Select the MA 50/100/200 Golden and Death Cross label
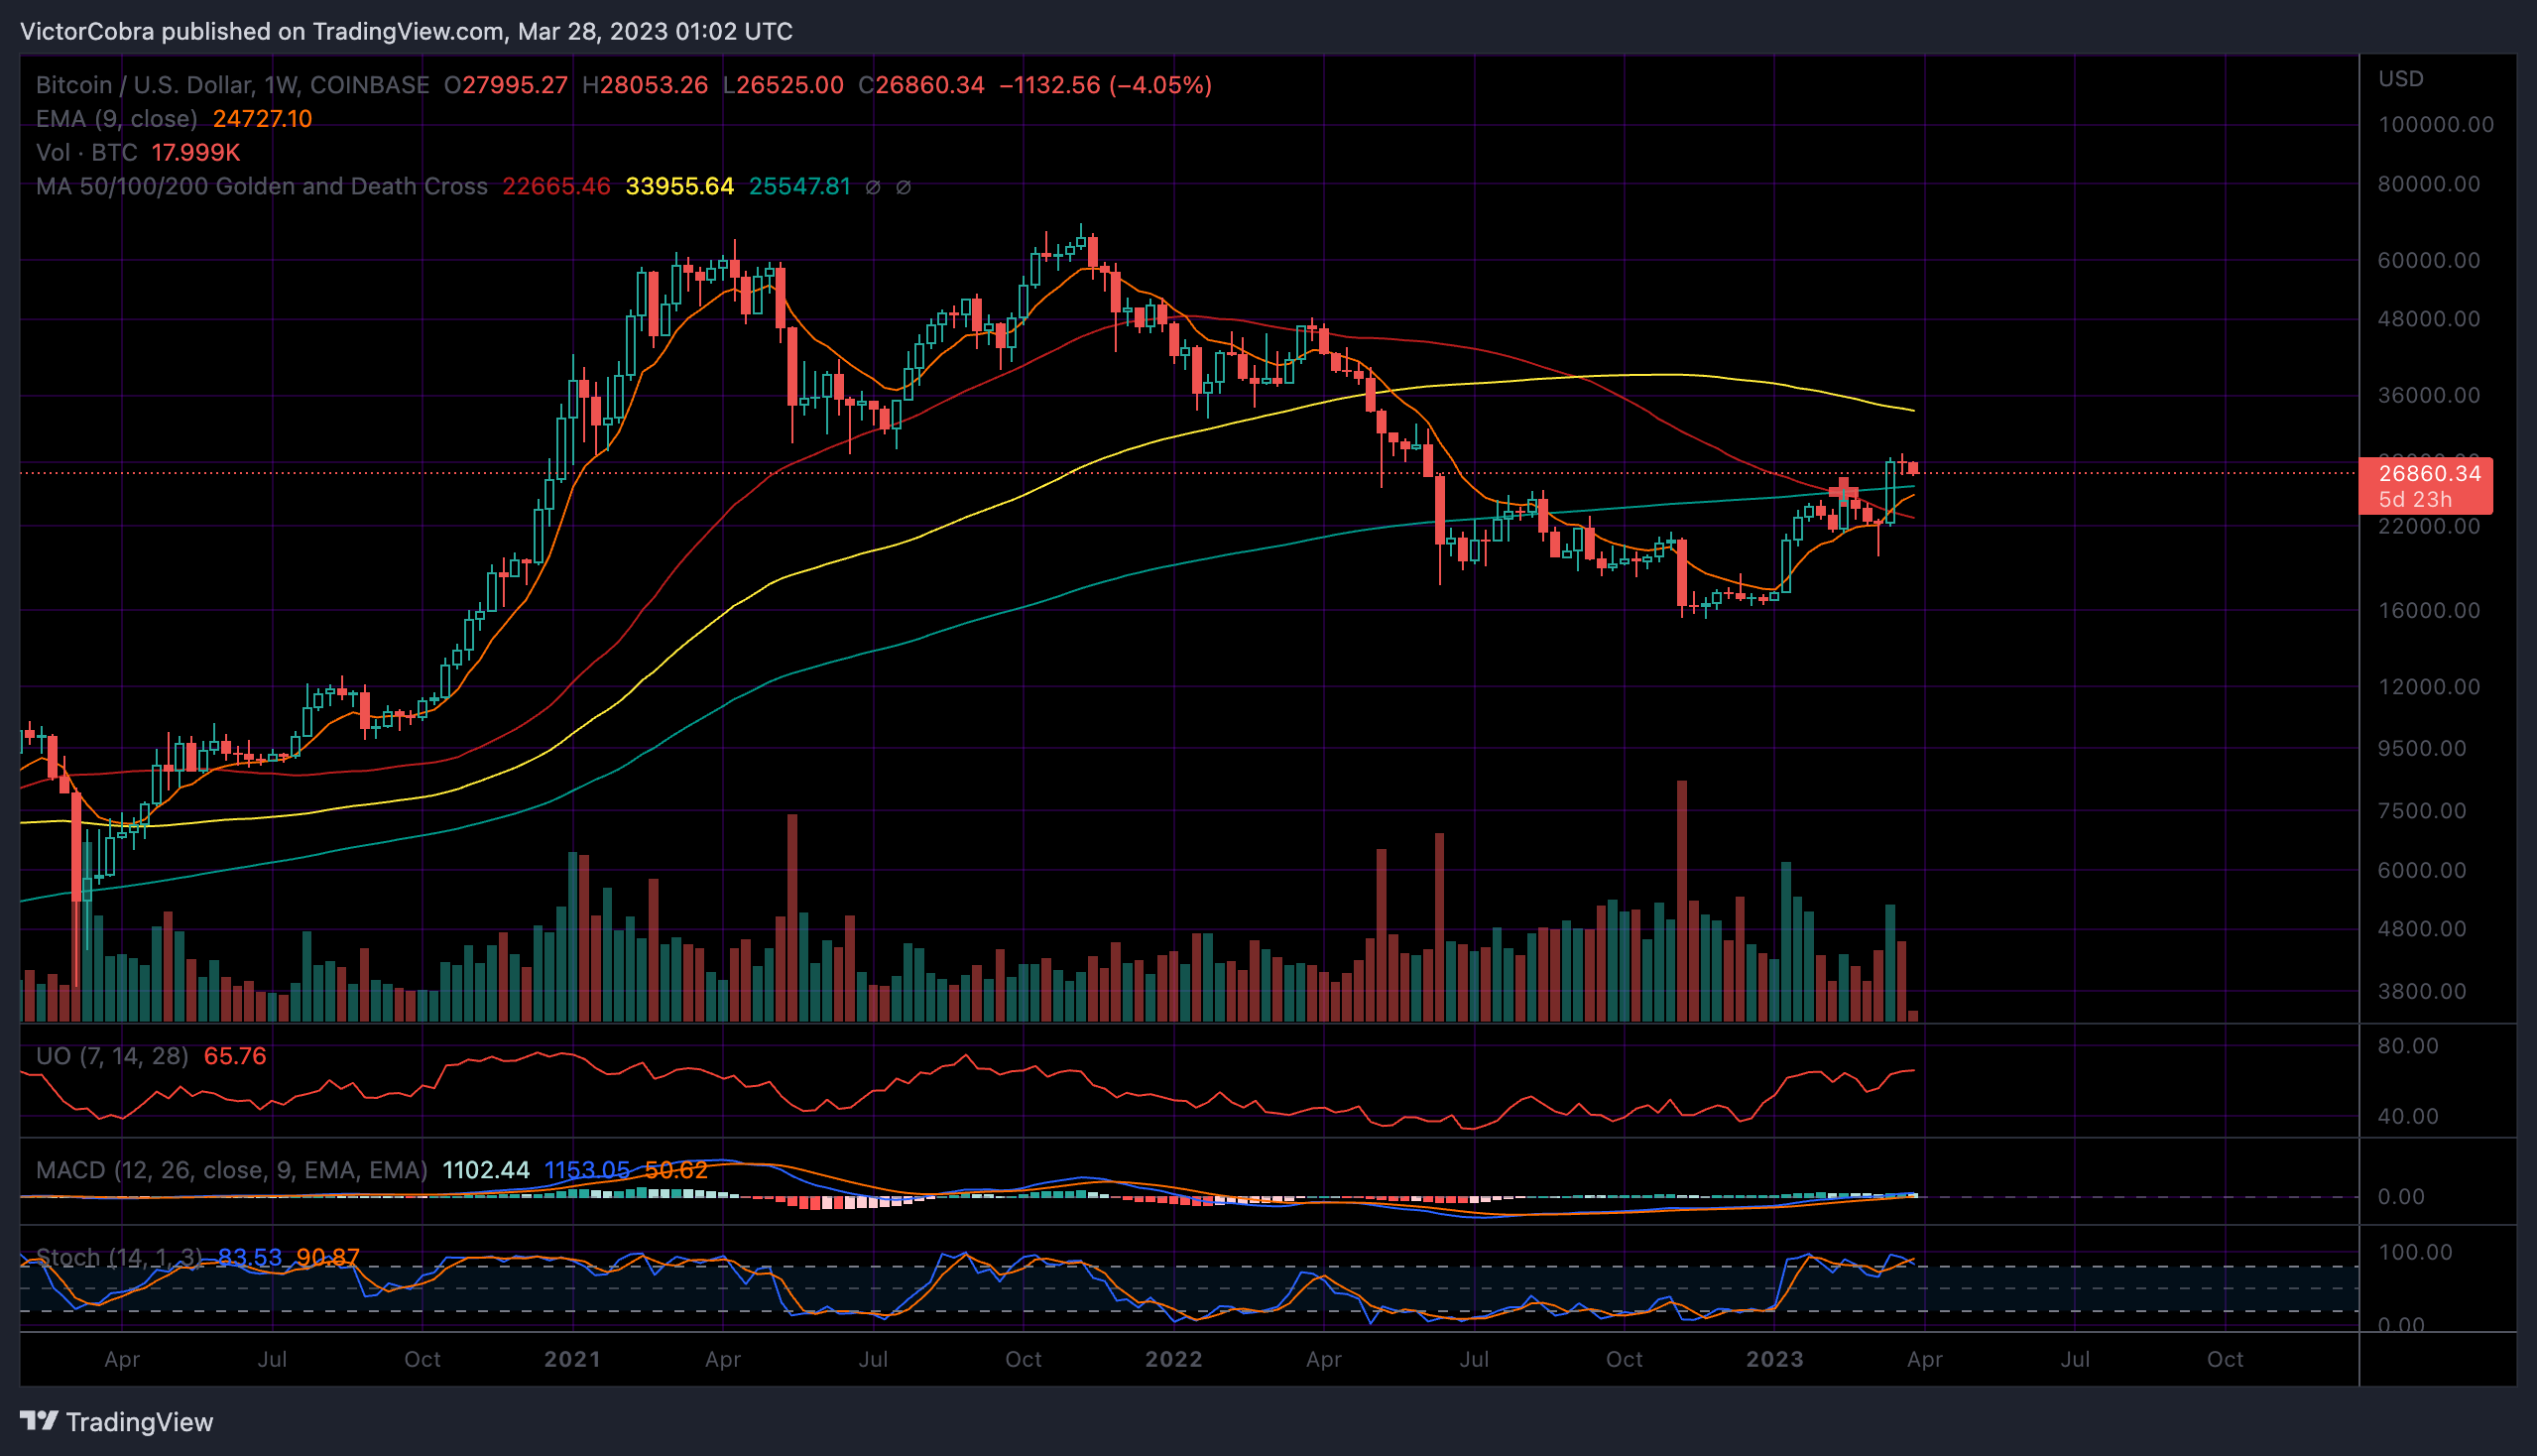 click(x=262, y=187)
